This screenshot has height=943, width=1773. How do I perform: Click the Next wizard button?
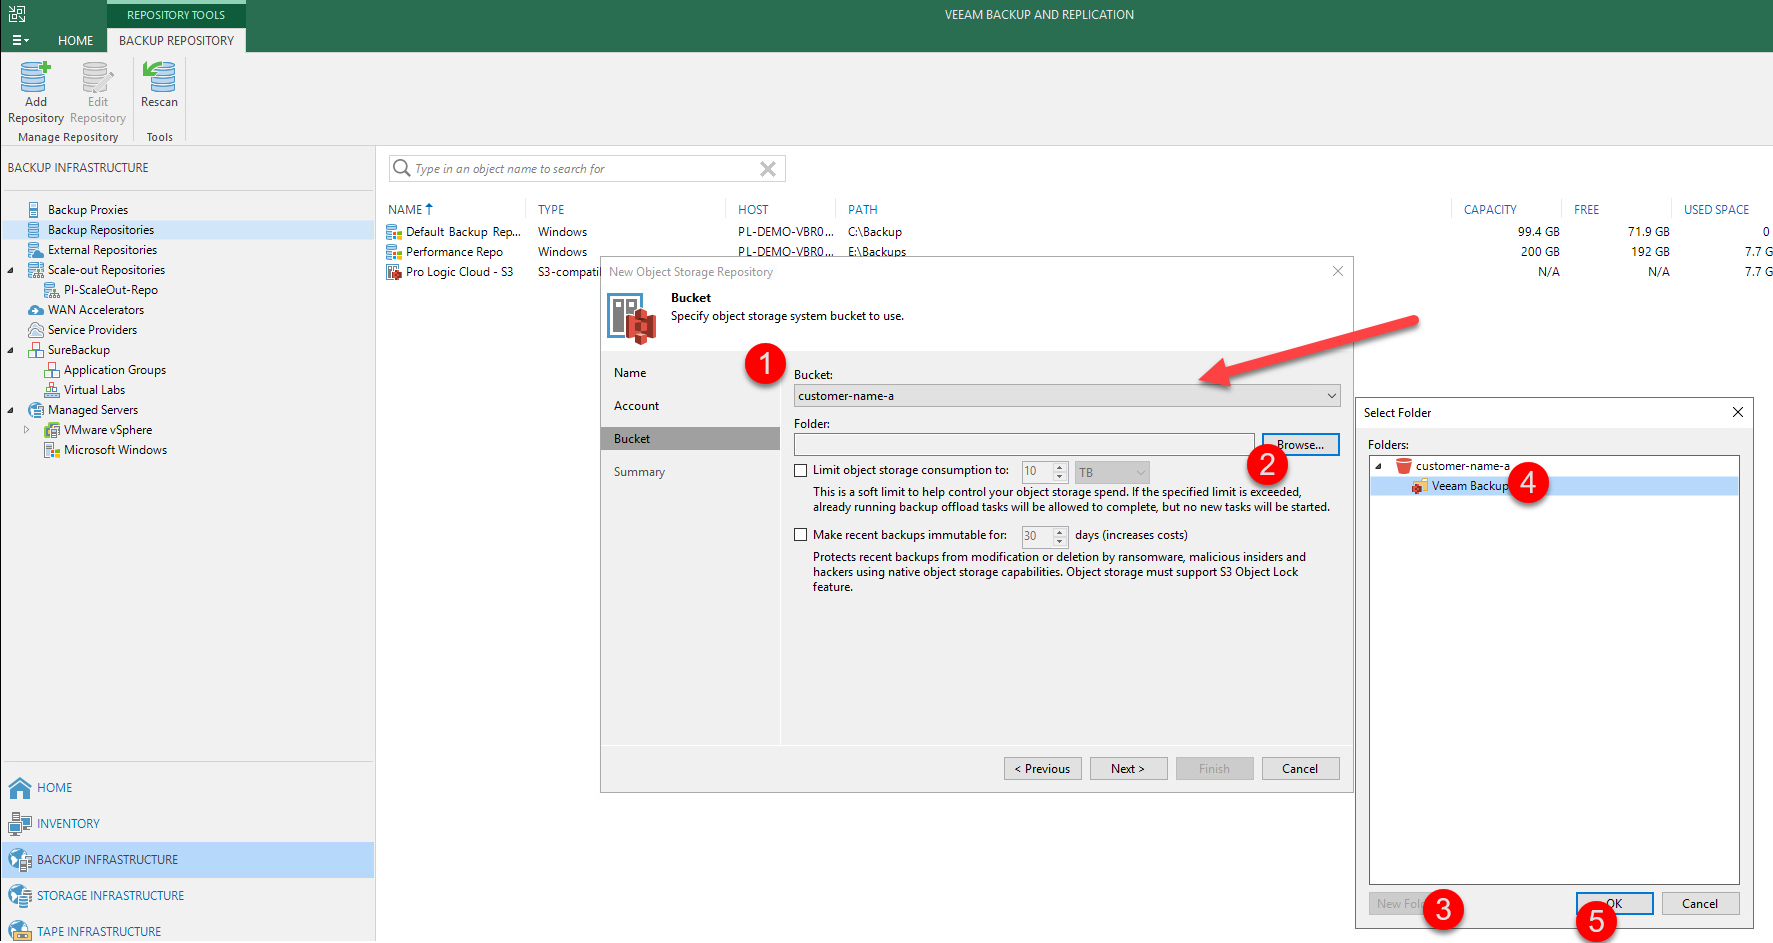[x=1128, y=769]
